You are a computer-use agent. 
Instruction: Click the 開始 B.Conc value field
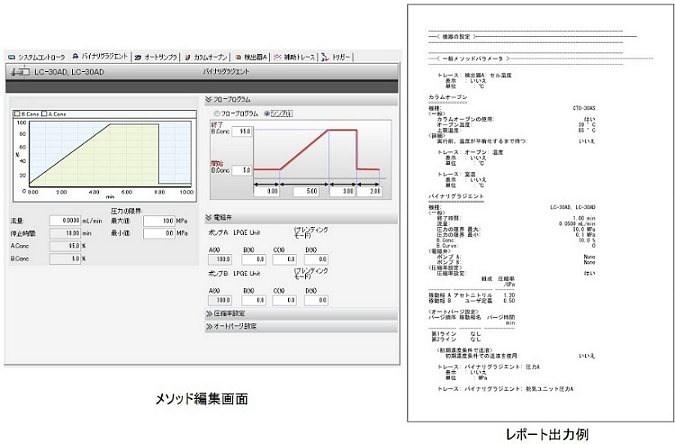(242, 170)
